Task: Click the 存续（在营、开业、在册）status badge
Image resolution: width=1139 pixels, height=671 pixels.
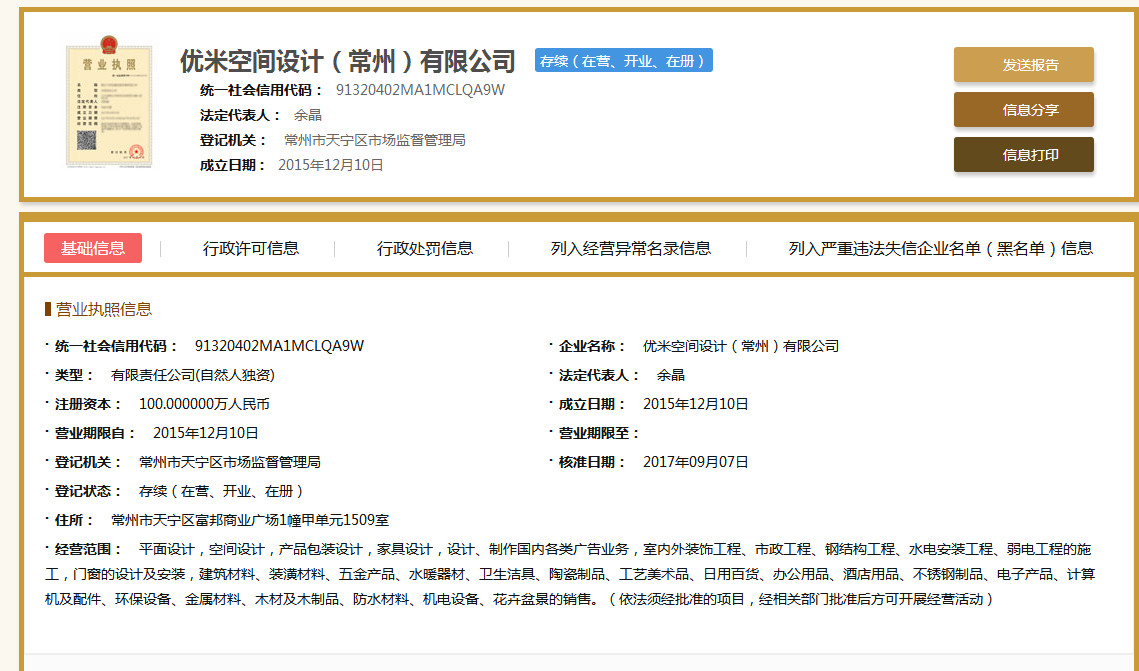Action: click(624, 60)
